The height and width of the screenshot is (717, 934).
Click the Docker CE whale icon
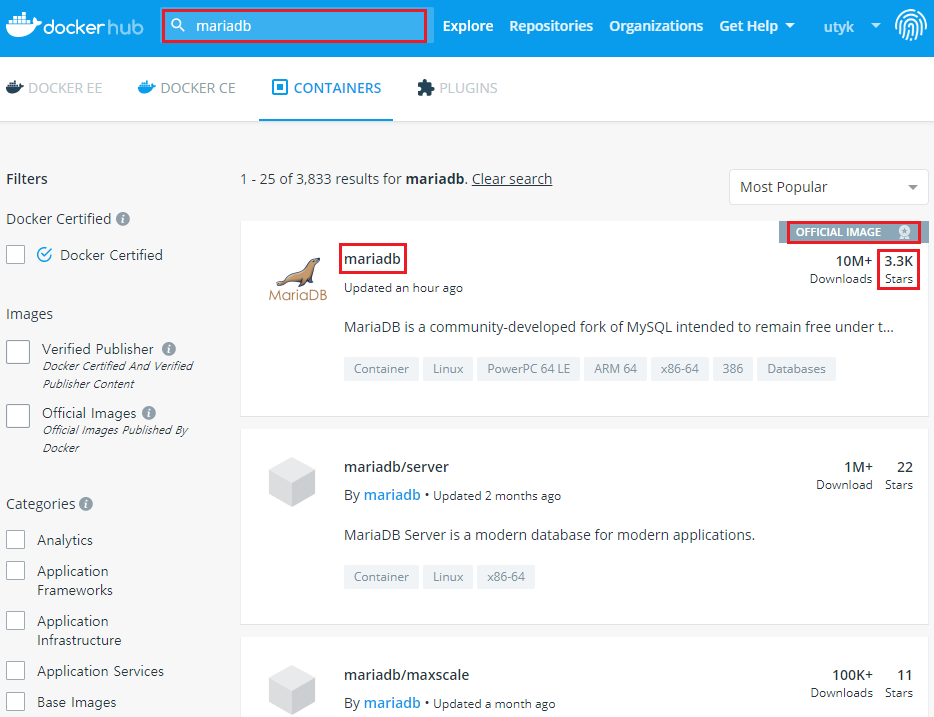point(147,88)
